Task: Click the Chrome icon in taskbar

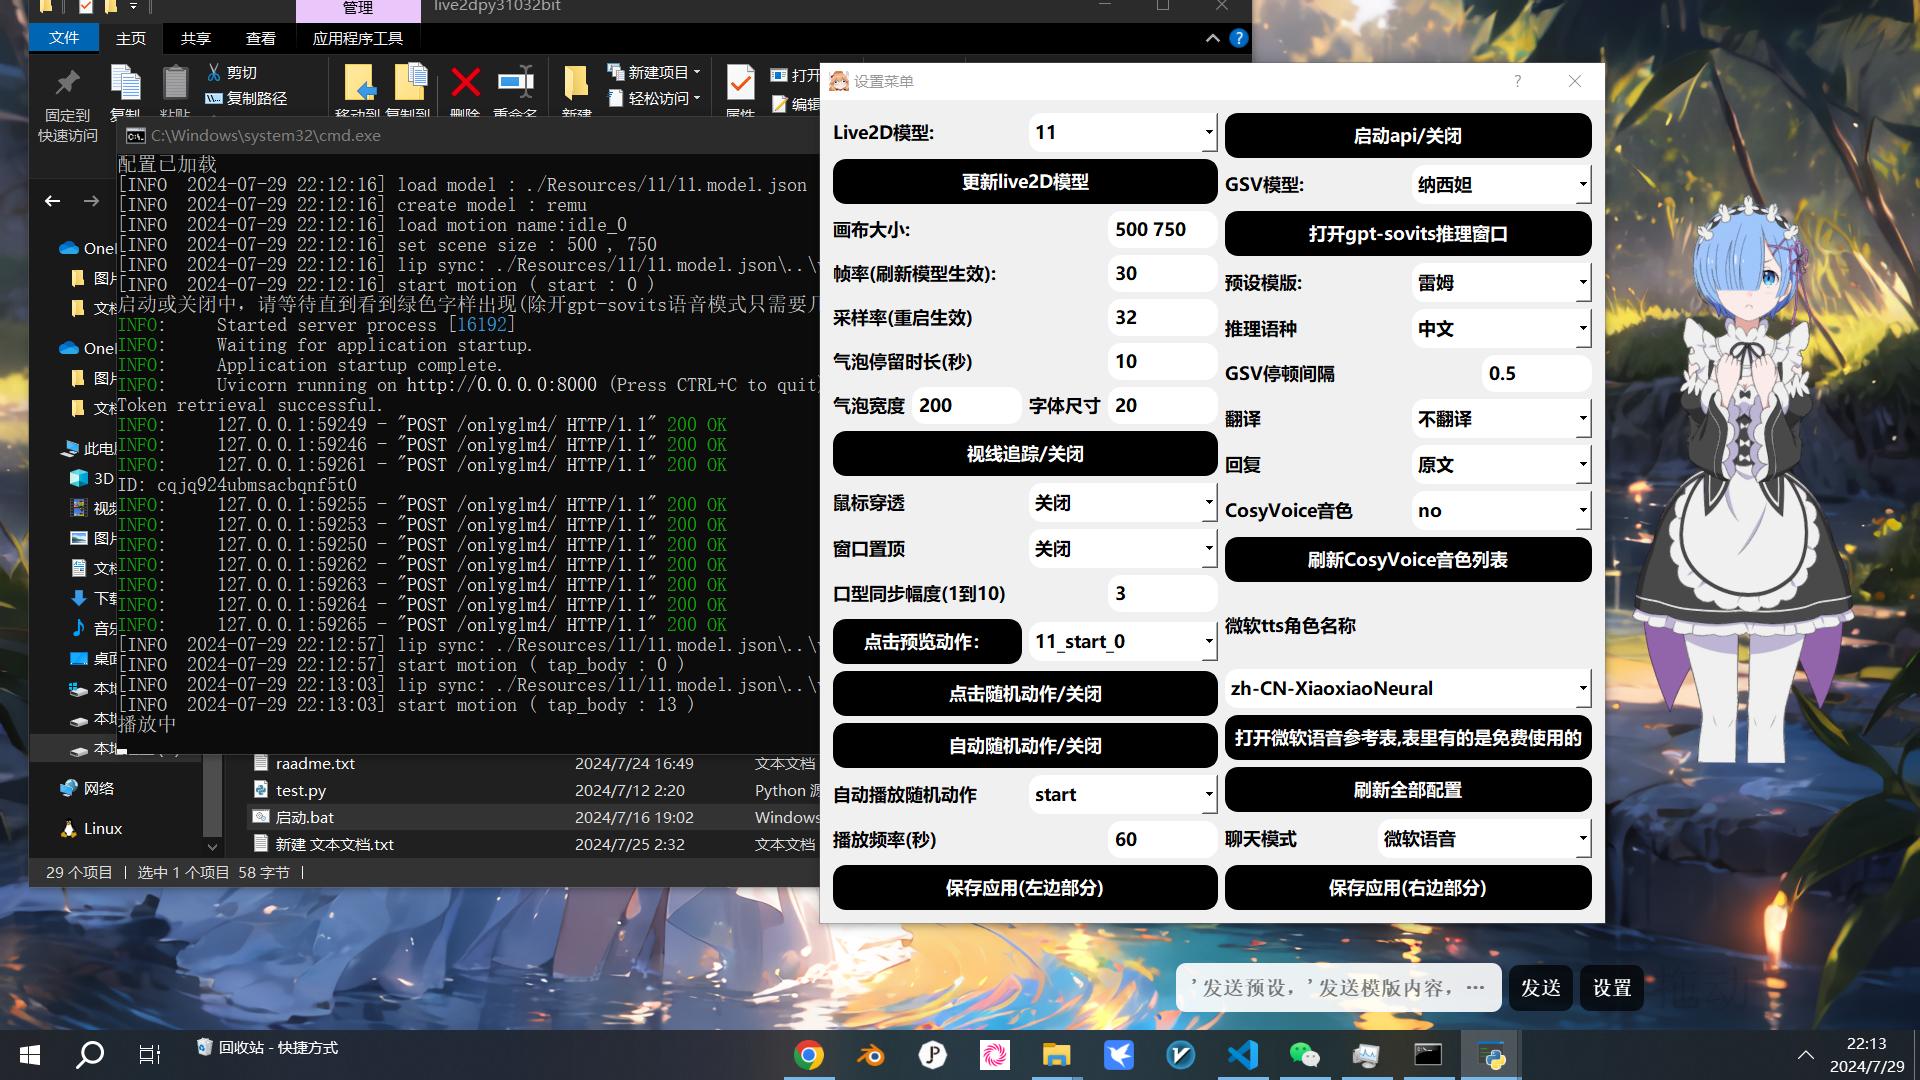Action: (809, 1055)
